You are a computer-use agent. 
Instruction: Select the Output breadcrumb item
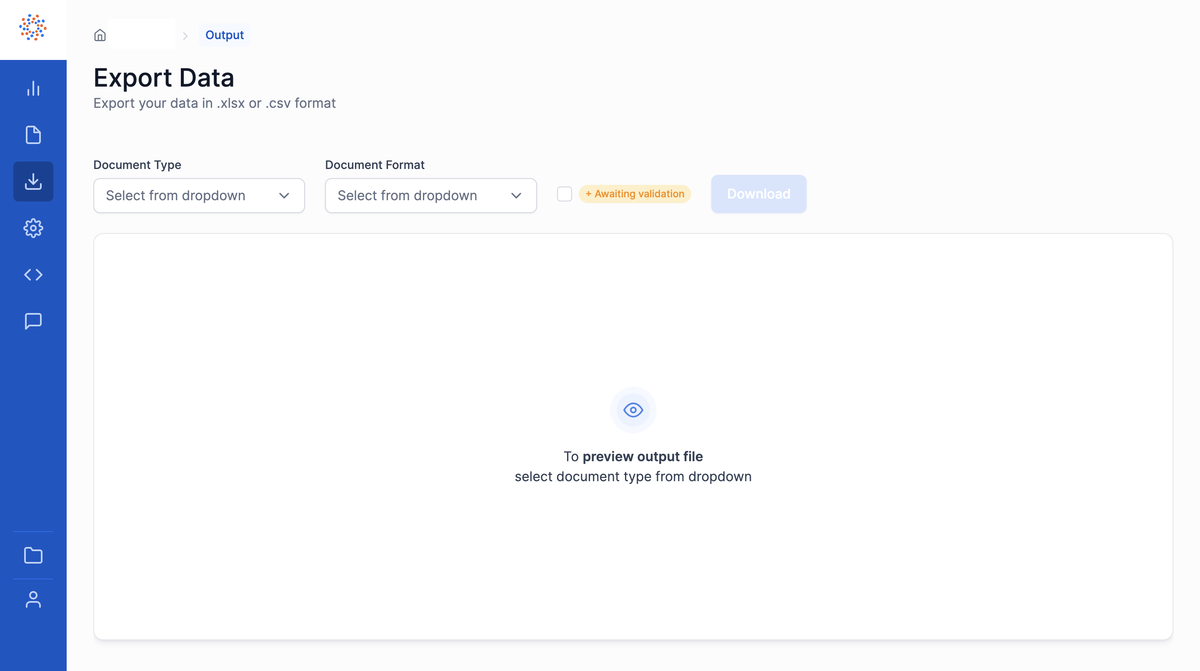click(x=224, y=35)
